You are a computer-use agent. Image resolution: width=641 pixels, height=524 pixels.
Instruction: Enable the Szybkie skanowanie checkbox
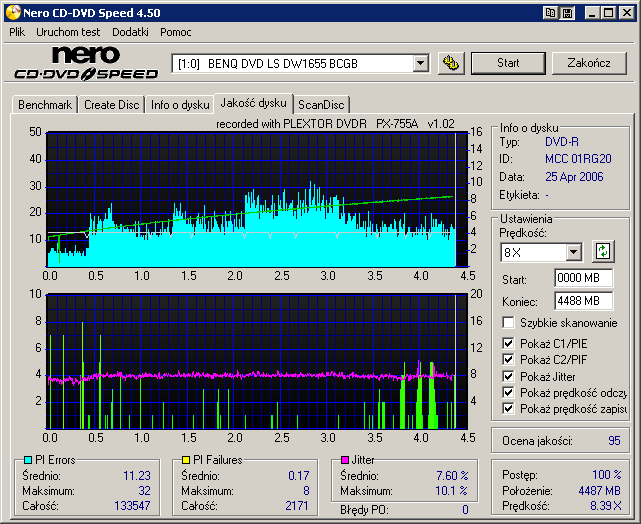tap(508, 322)
